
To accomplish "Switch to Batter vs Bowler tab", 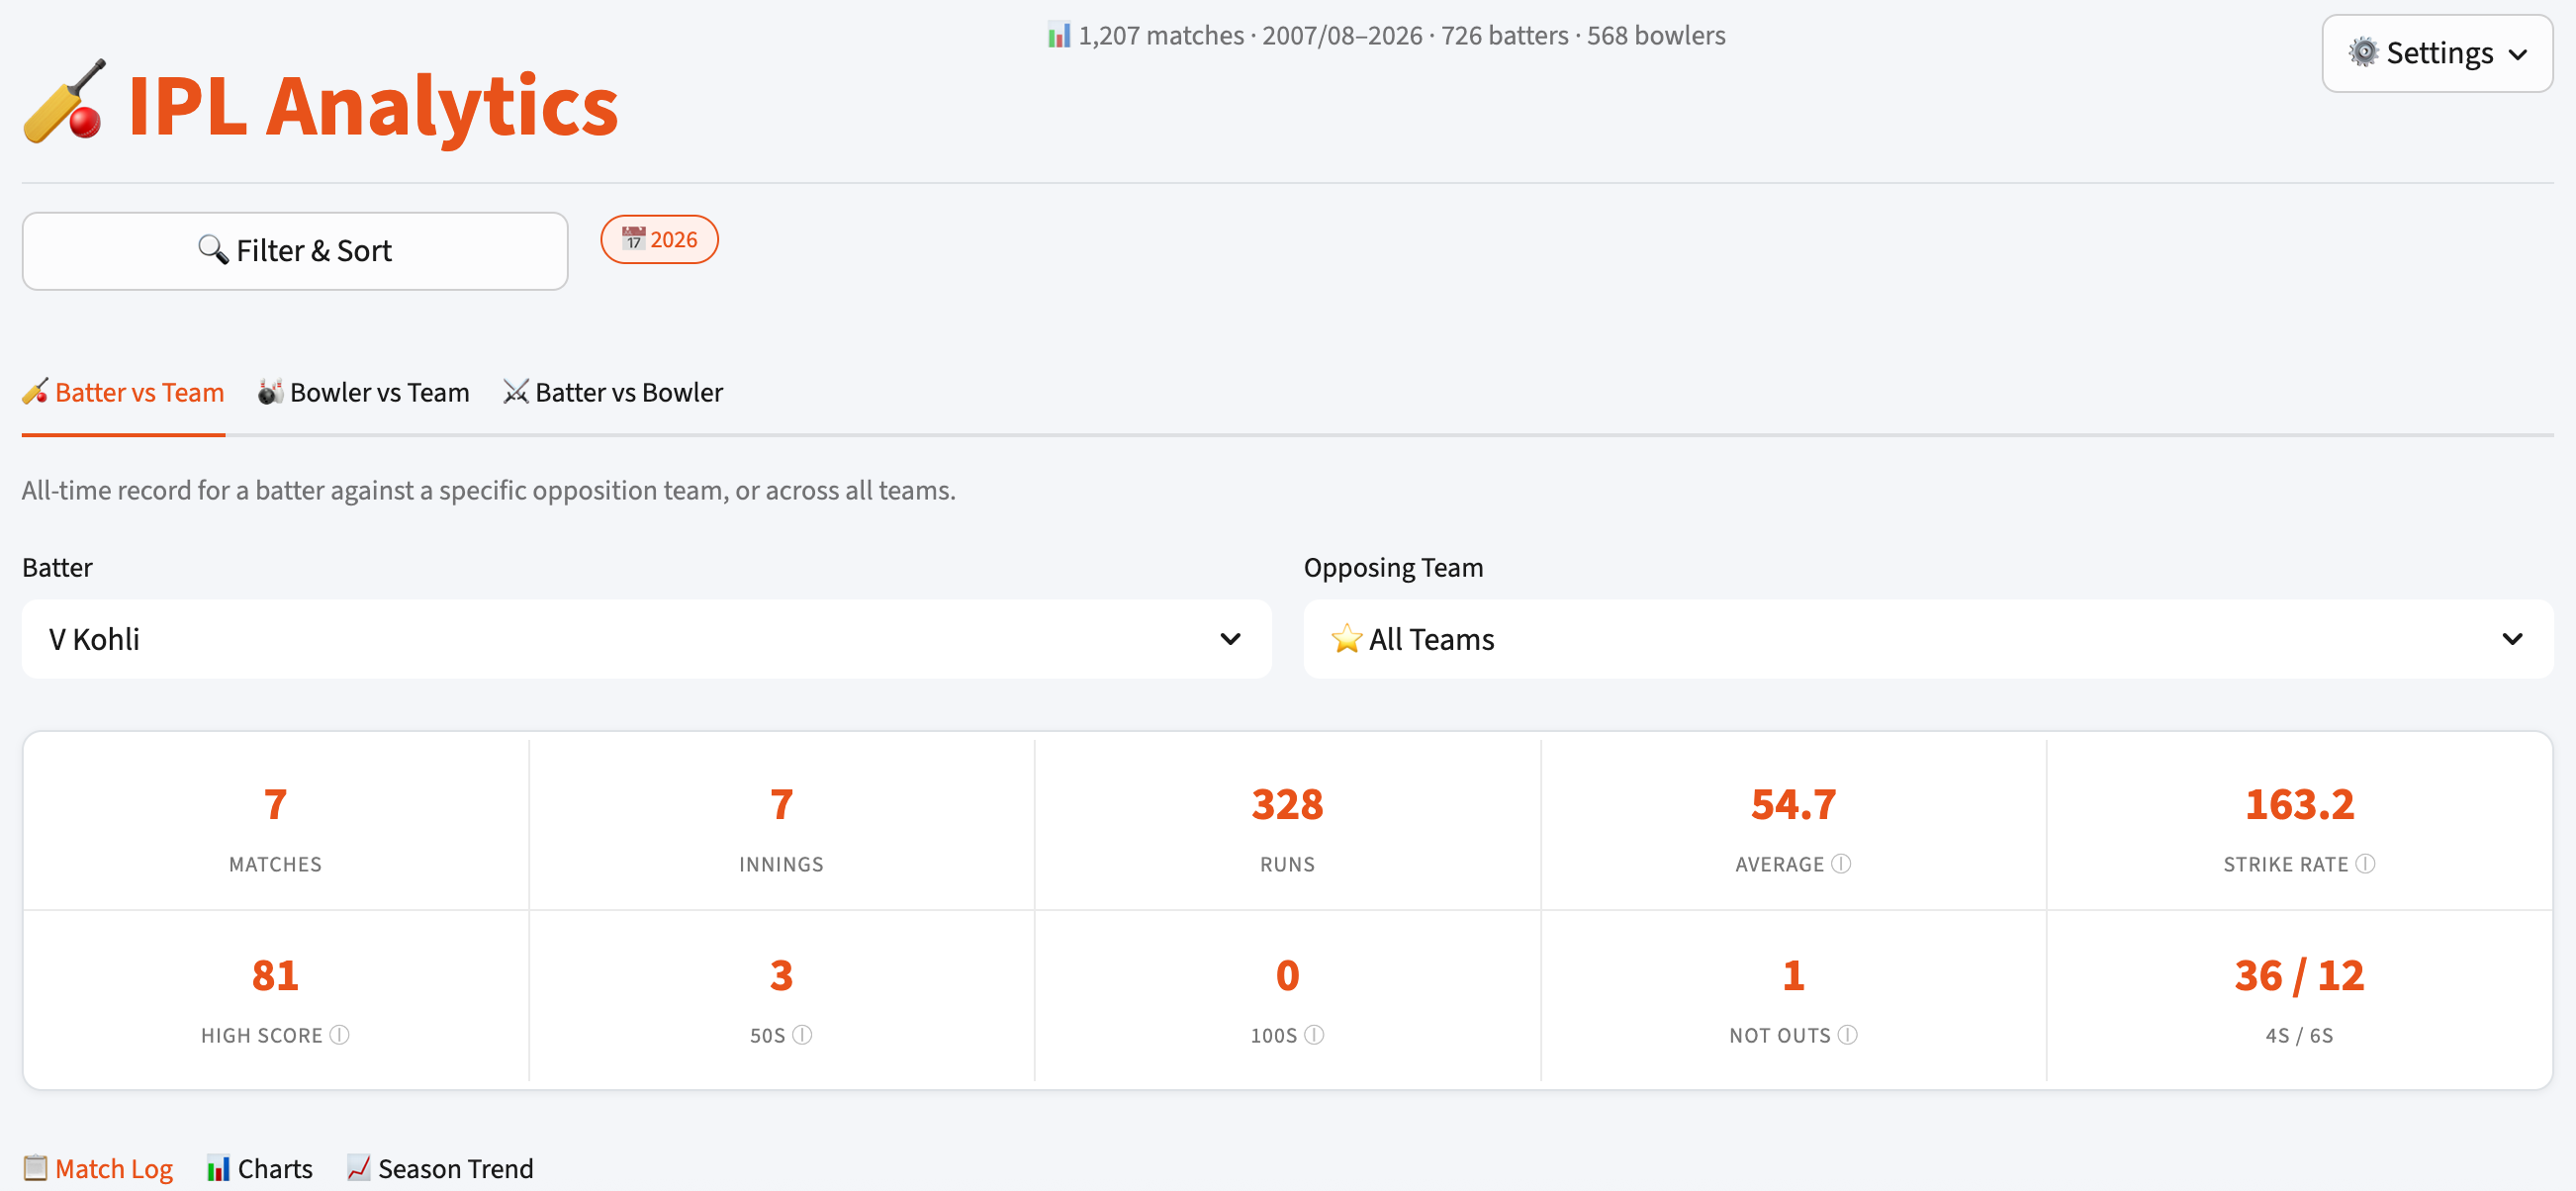I will point(612,393).
